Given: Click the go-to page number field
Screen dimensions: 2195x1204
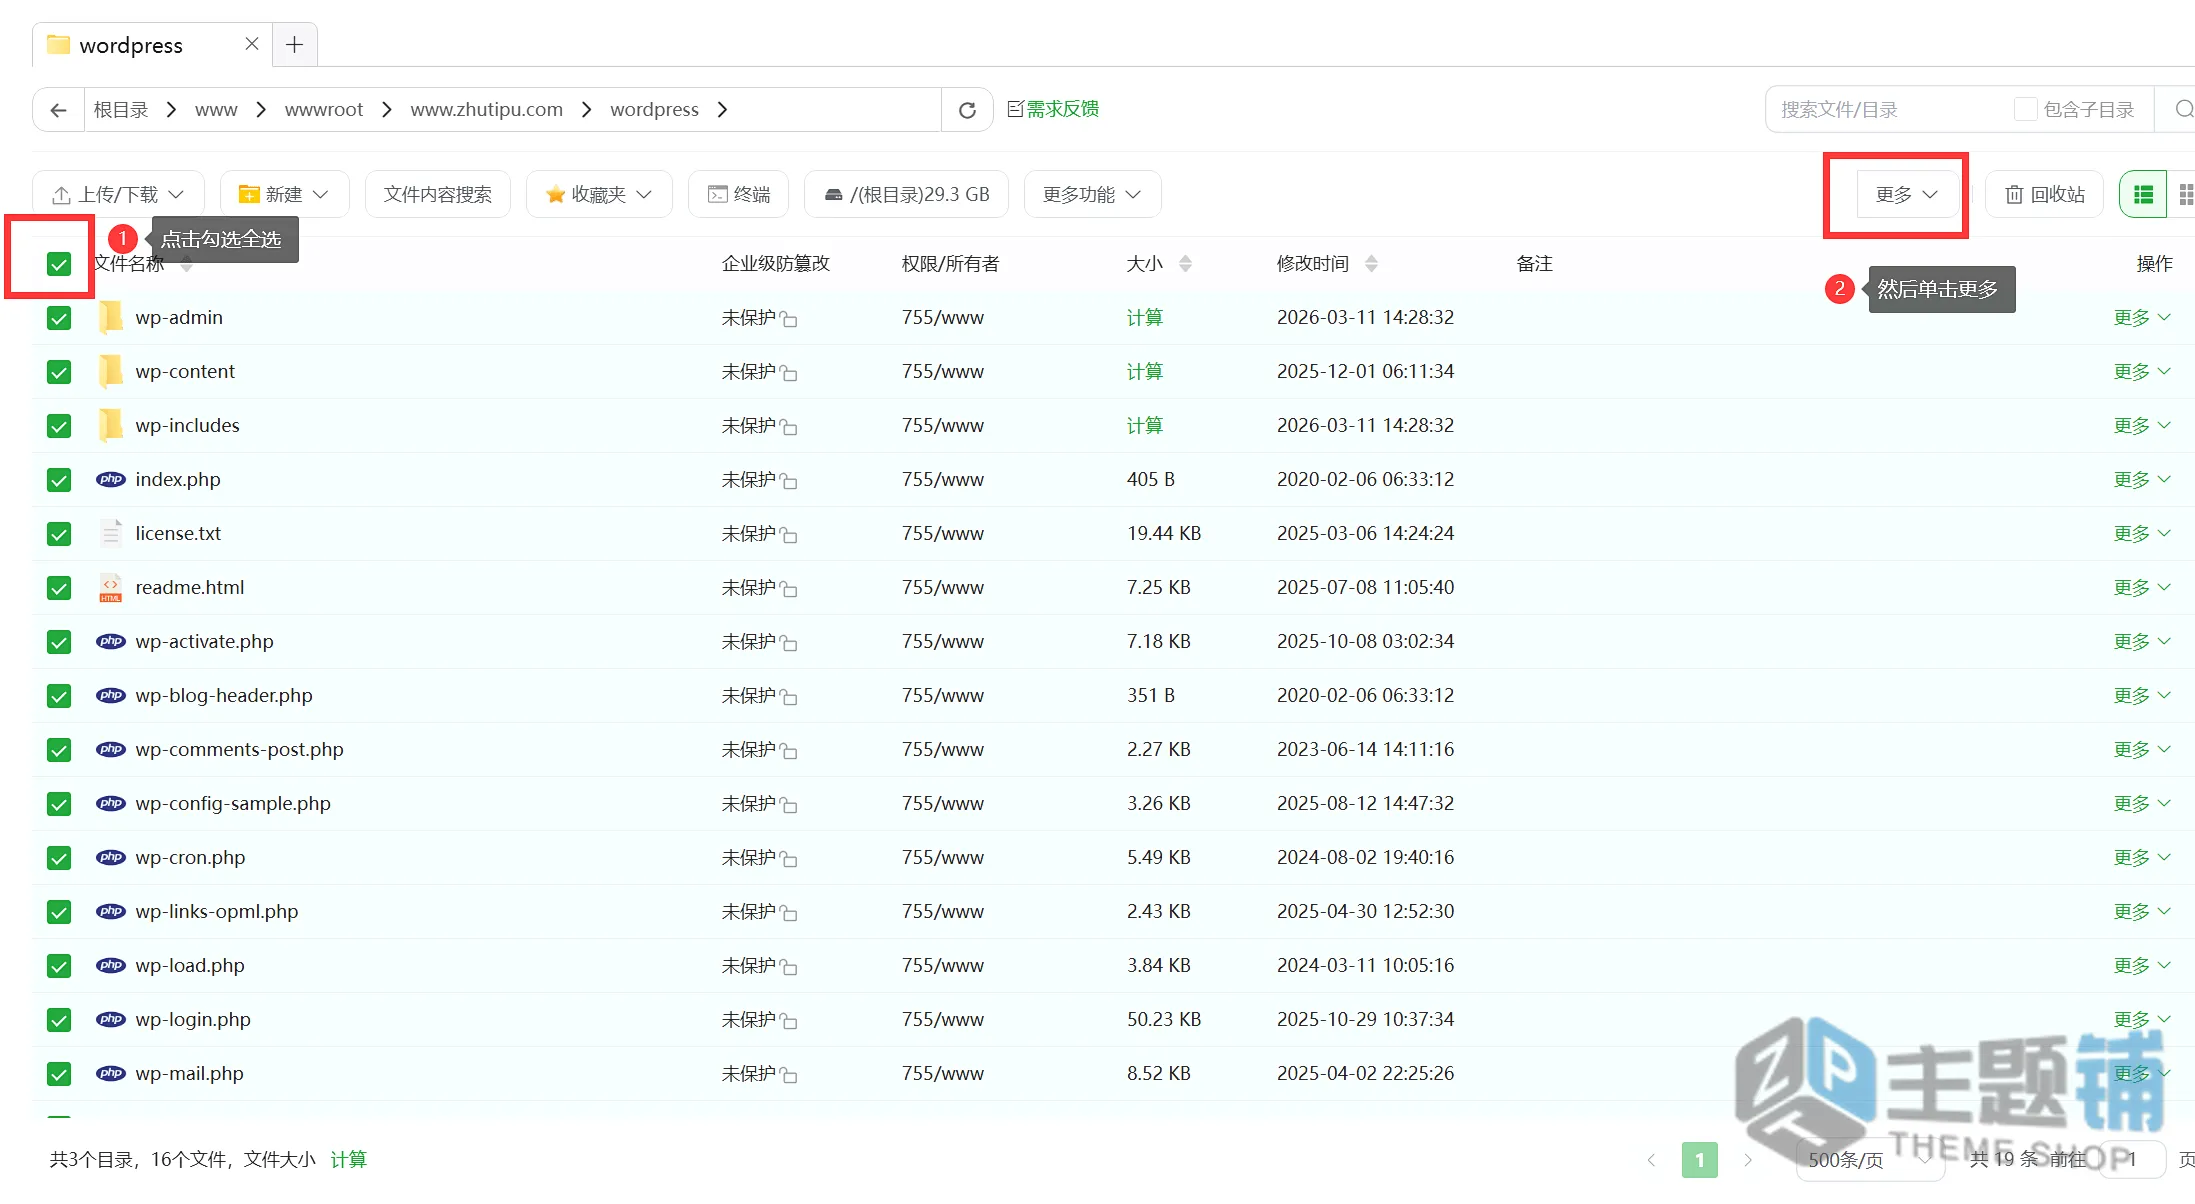Looking at the screenshot, I should pyautogui.click(x=2132, y=1160).
